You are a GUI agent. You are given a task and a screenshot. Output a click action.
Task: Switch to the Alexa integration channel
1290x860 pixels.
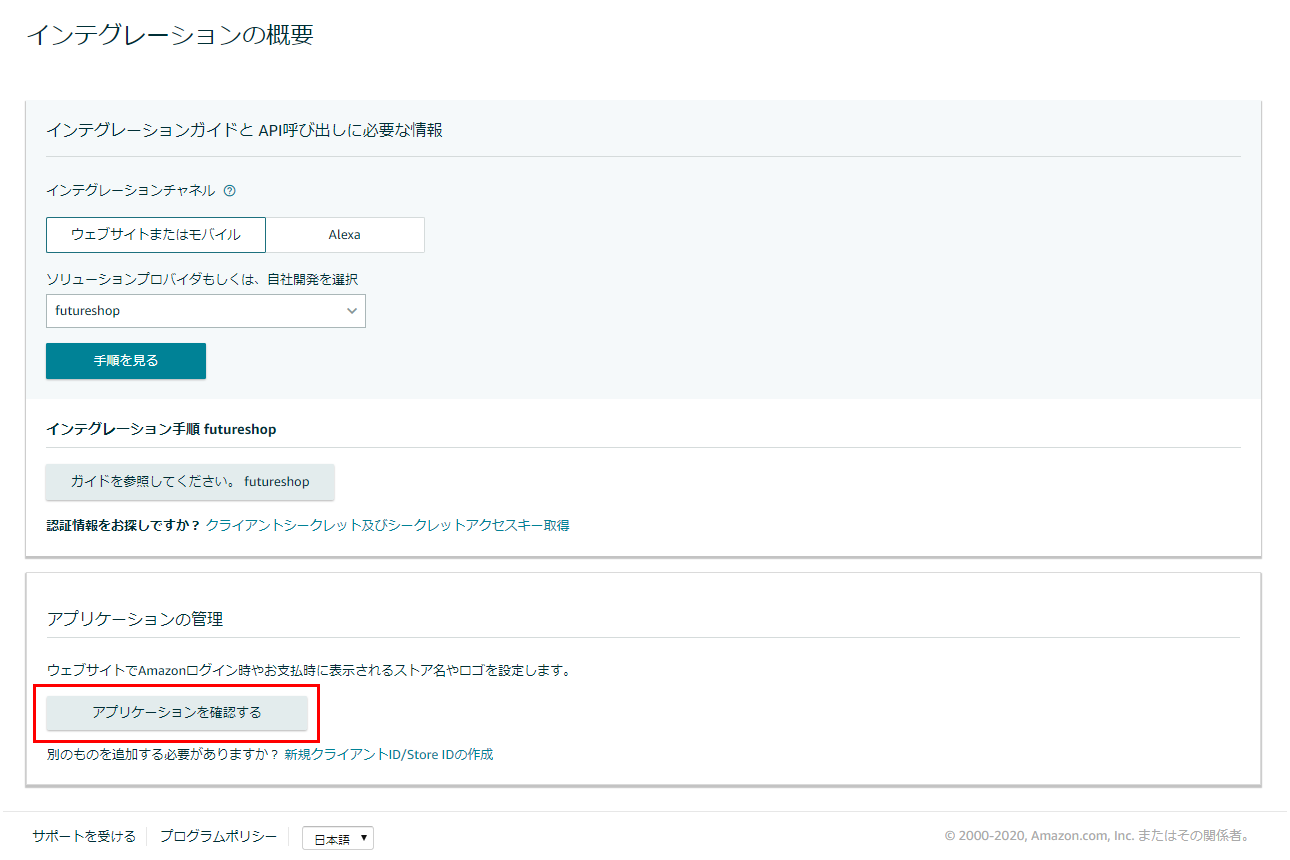pyautogui.click(x=344, y=234)
